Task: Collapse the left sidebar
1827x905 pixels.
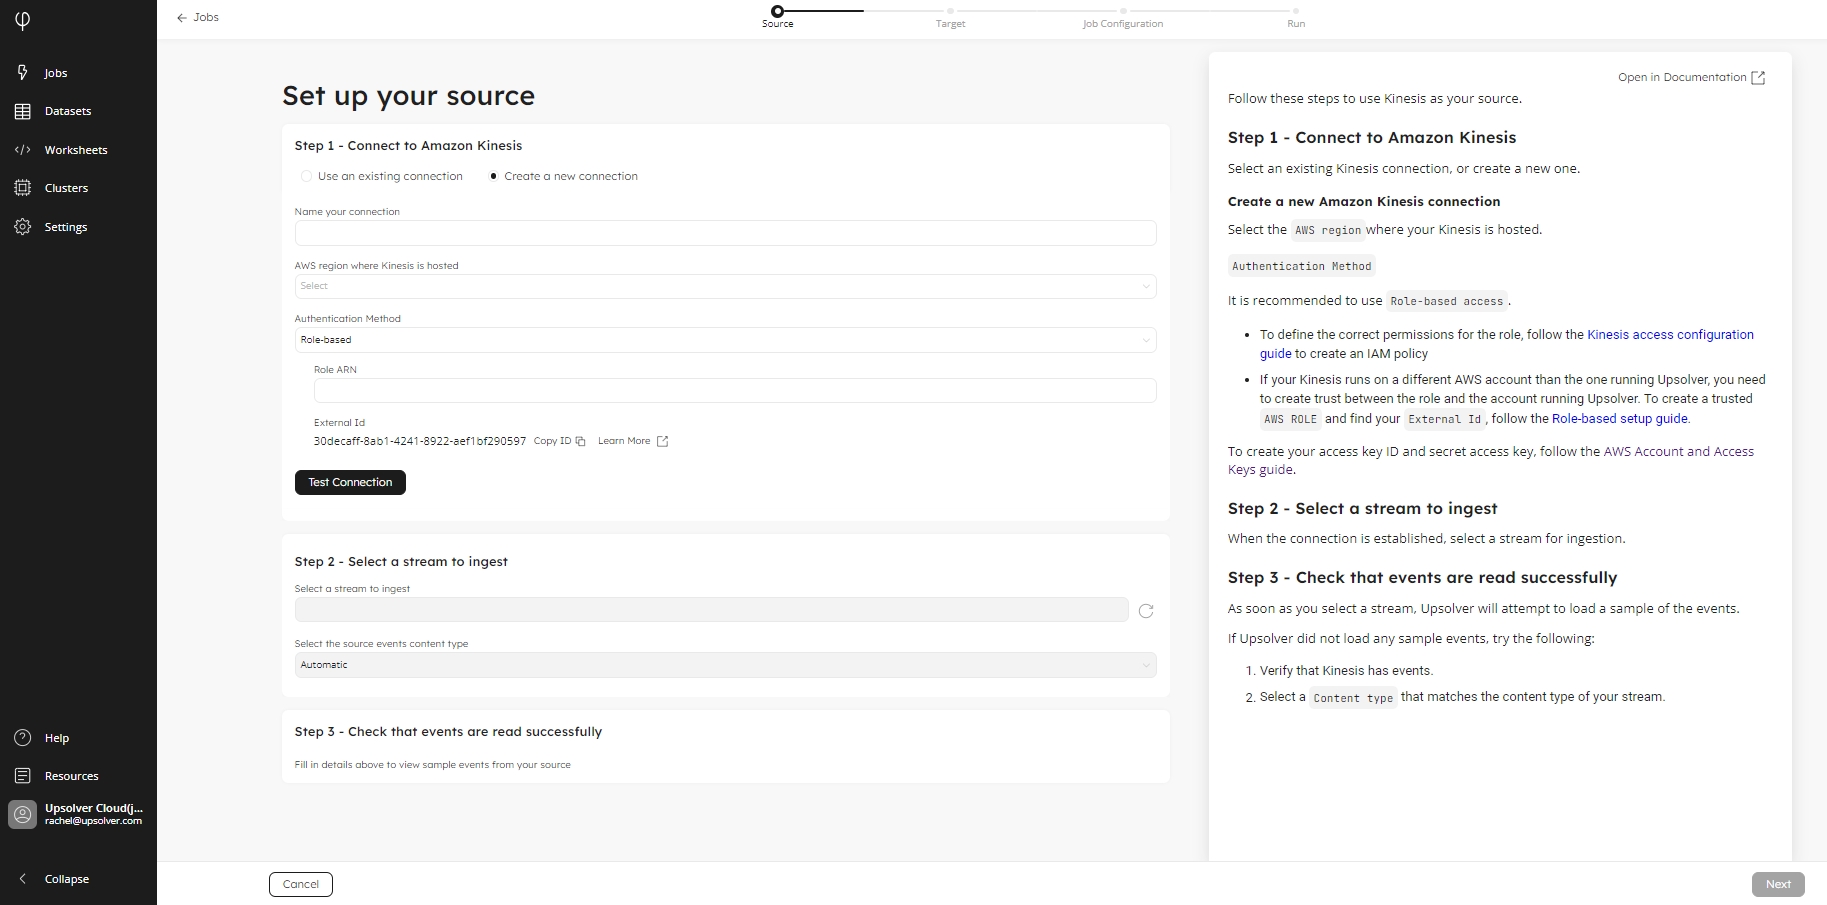Action: (66, 879)
